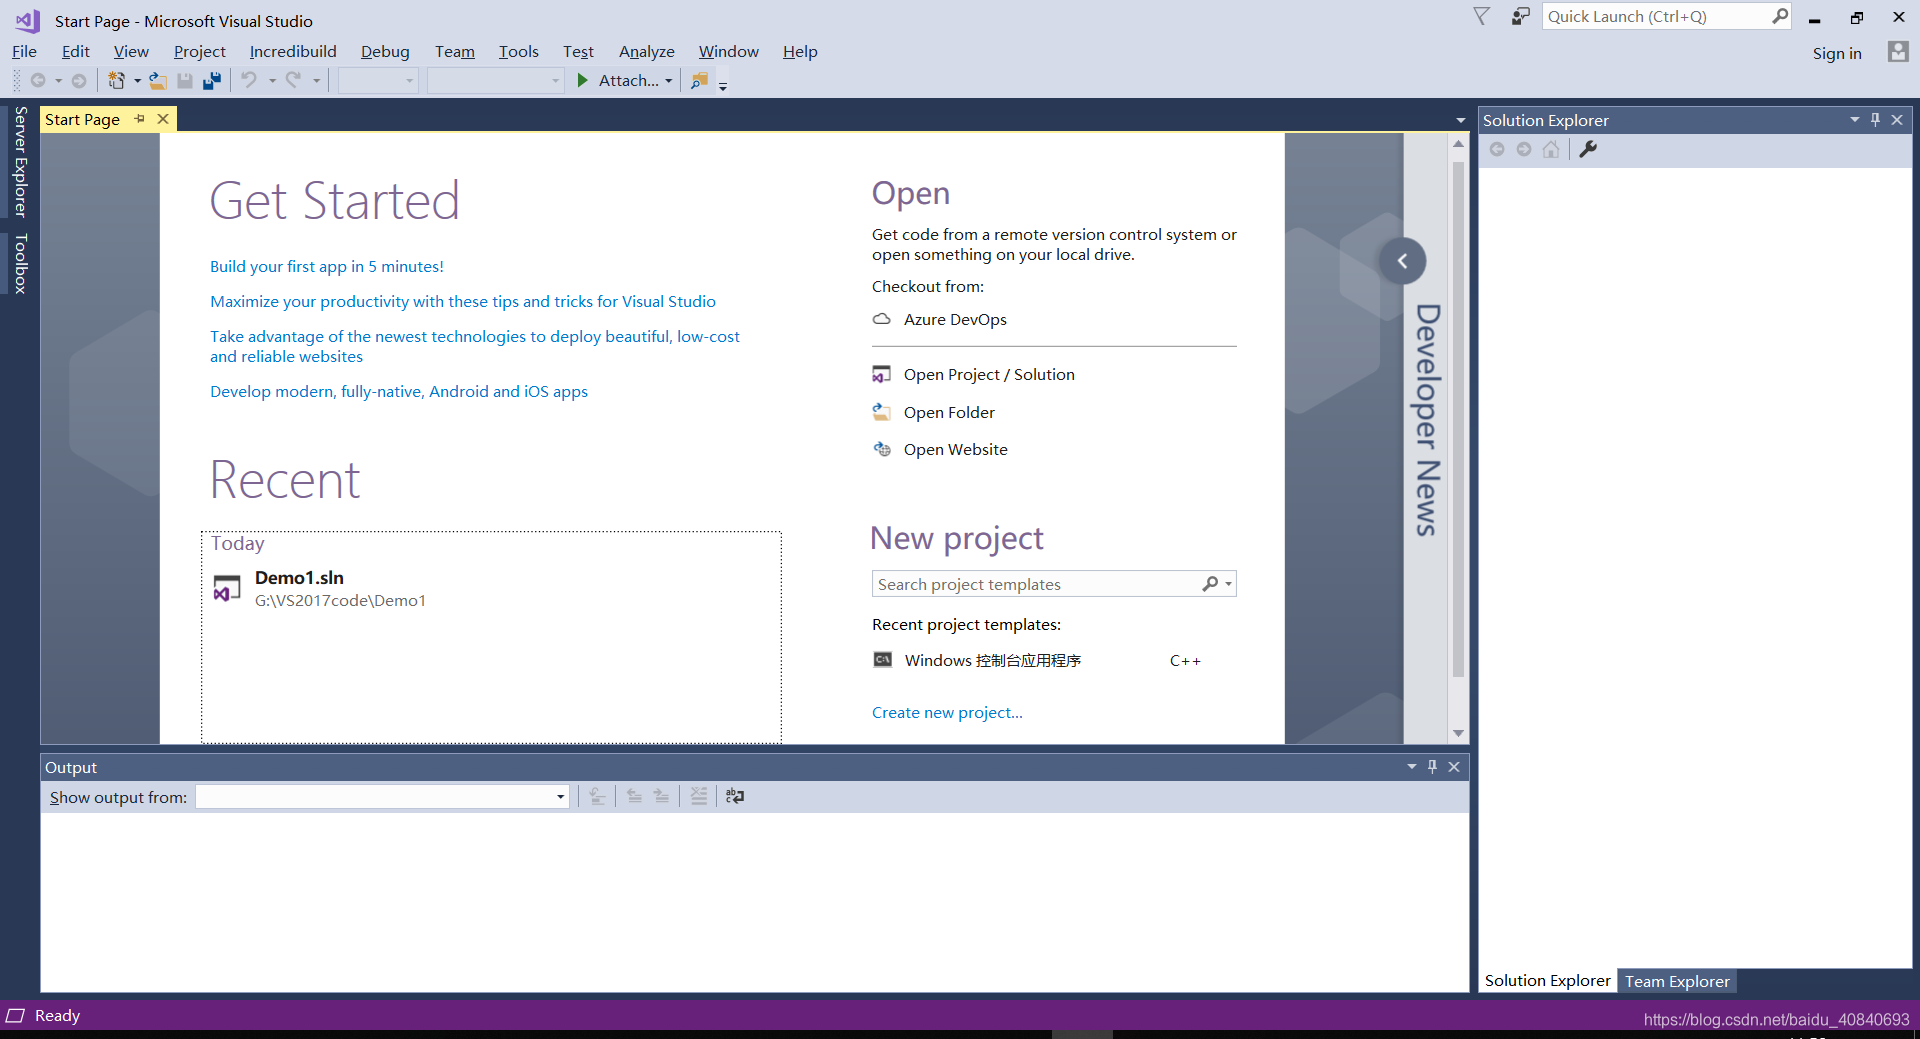Click Maximize your productivity tips link
Screen dimensions: 1920x1039
pyautogui.click(x=463, y=301)
